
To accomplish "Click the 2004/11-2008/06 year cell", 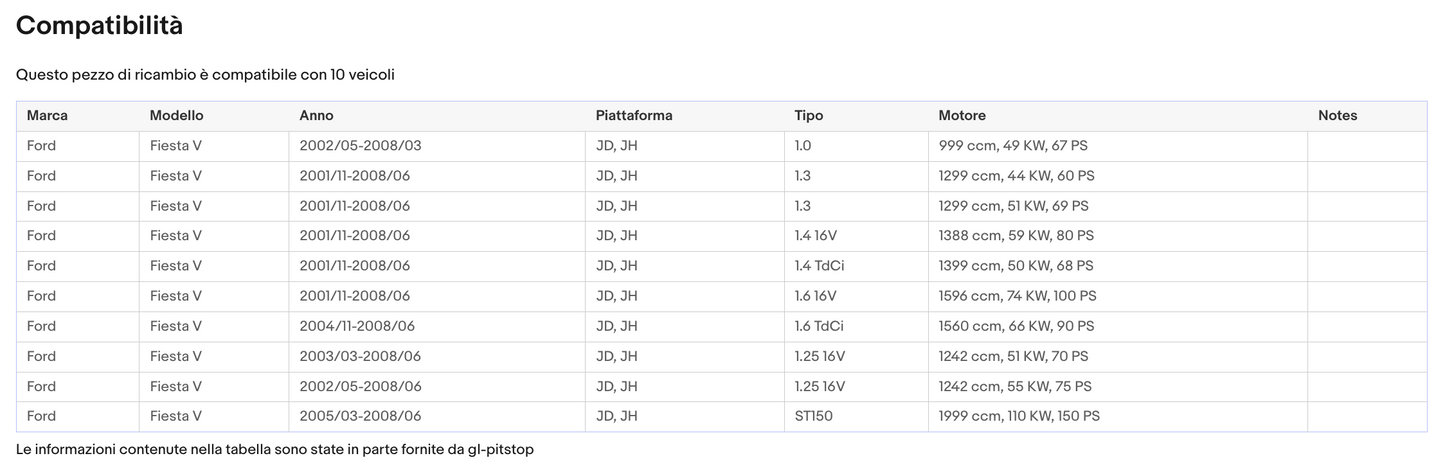I will pyautogui.click(x=357, y=326).
